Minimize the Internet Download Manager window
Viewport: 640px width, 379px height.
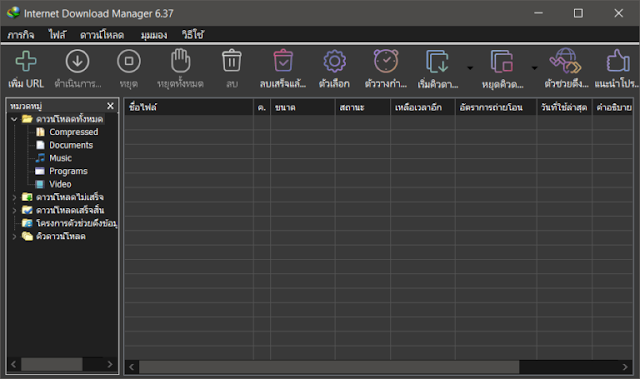click(x=538, y=13)
